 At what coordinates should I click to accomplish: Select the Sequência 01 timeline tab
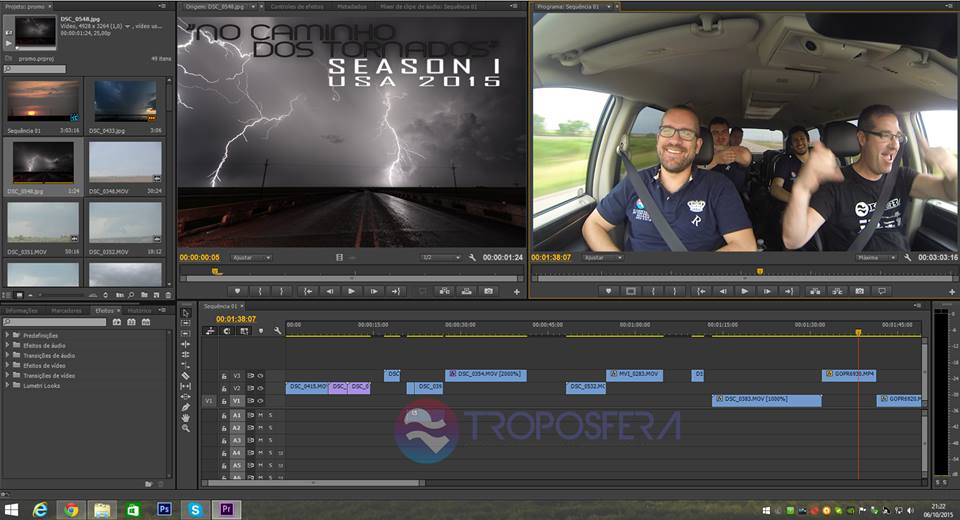tap(220, 306)
